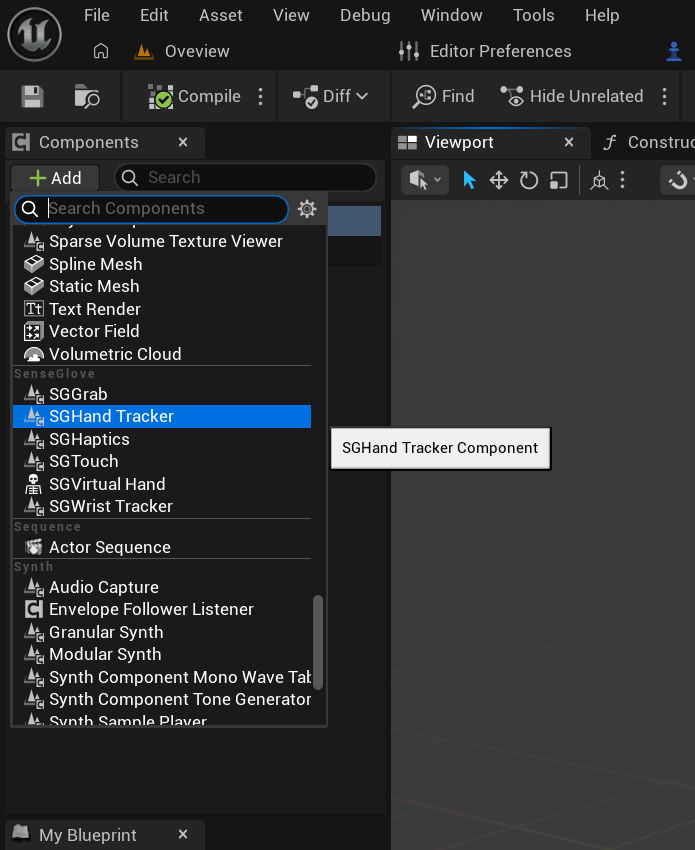
Task: Choose Static Mesh component
Action: tap(162, 286)
